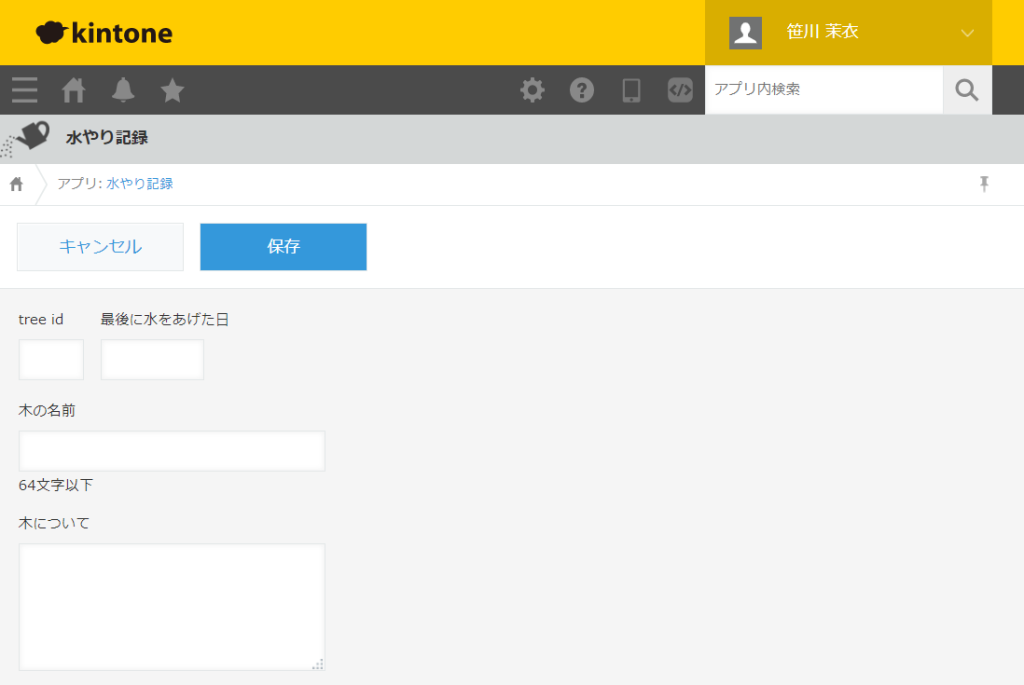Expand the 笹川 茉衣 user menu arrow
Screen dimensions: 1024x685
point(968,33)
